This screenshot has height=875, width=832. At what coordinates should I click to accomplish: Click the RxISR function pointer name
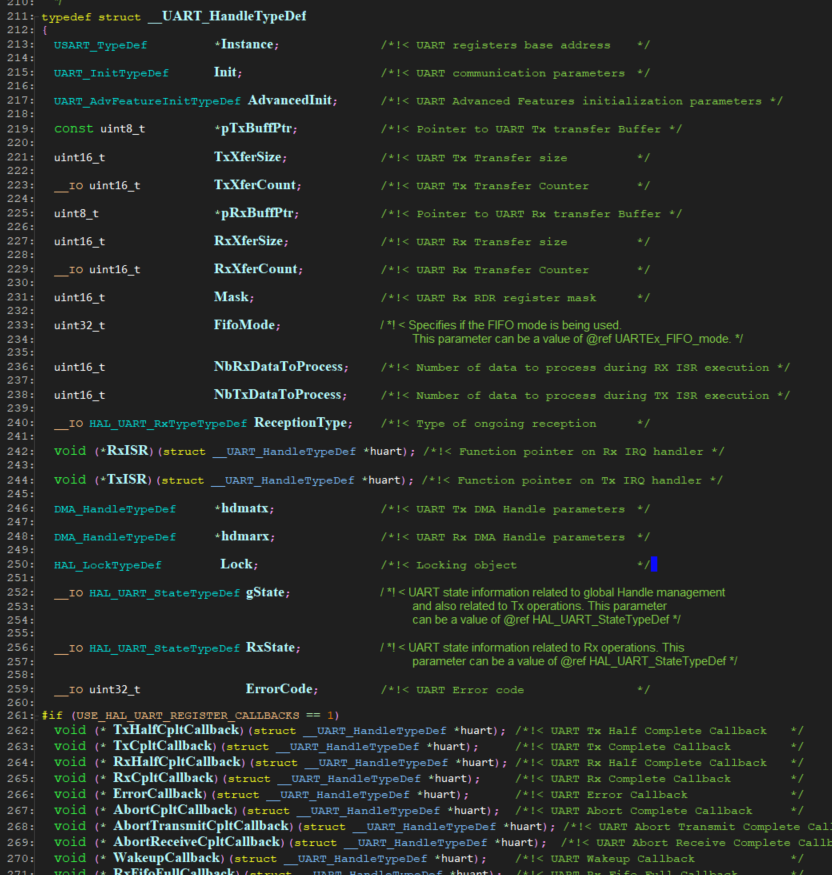pyautogui.click(x=128, y=450)
